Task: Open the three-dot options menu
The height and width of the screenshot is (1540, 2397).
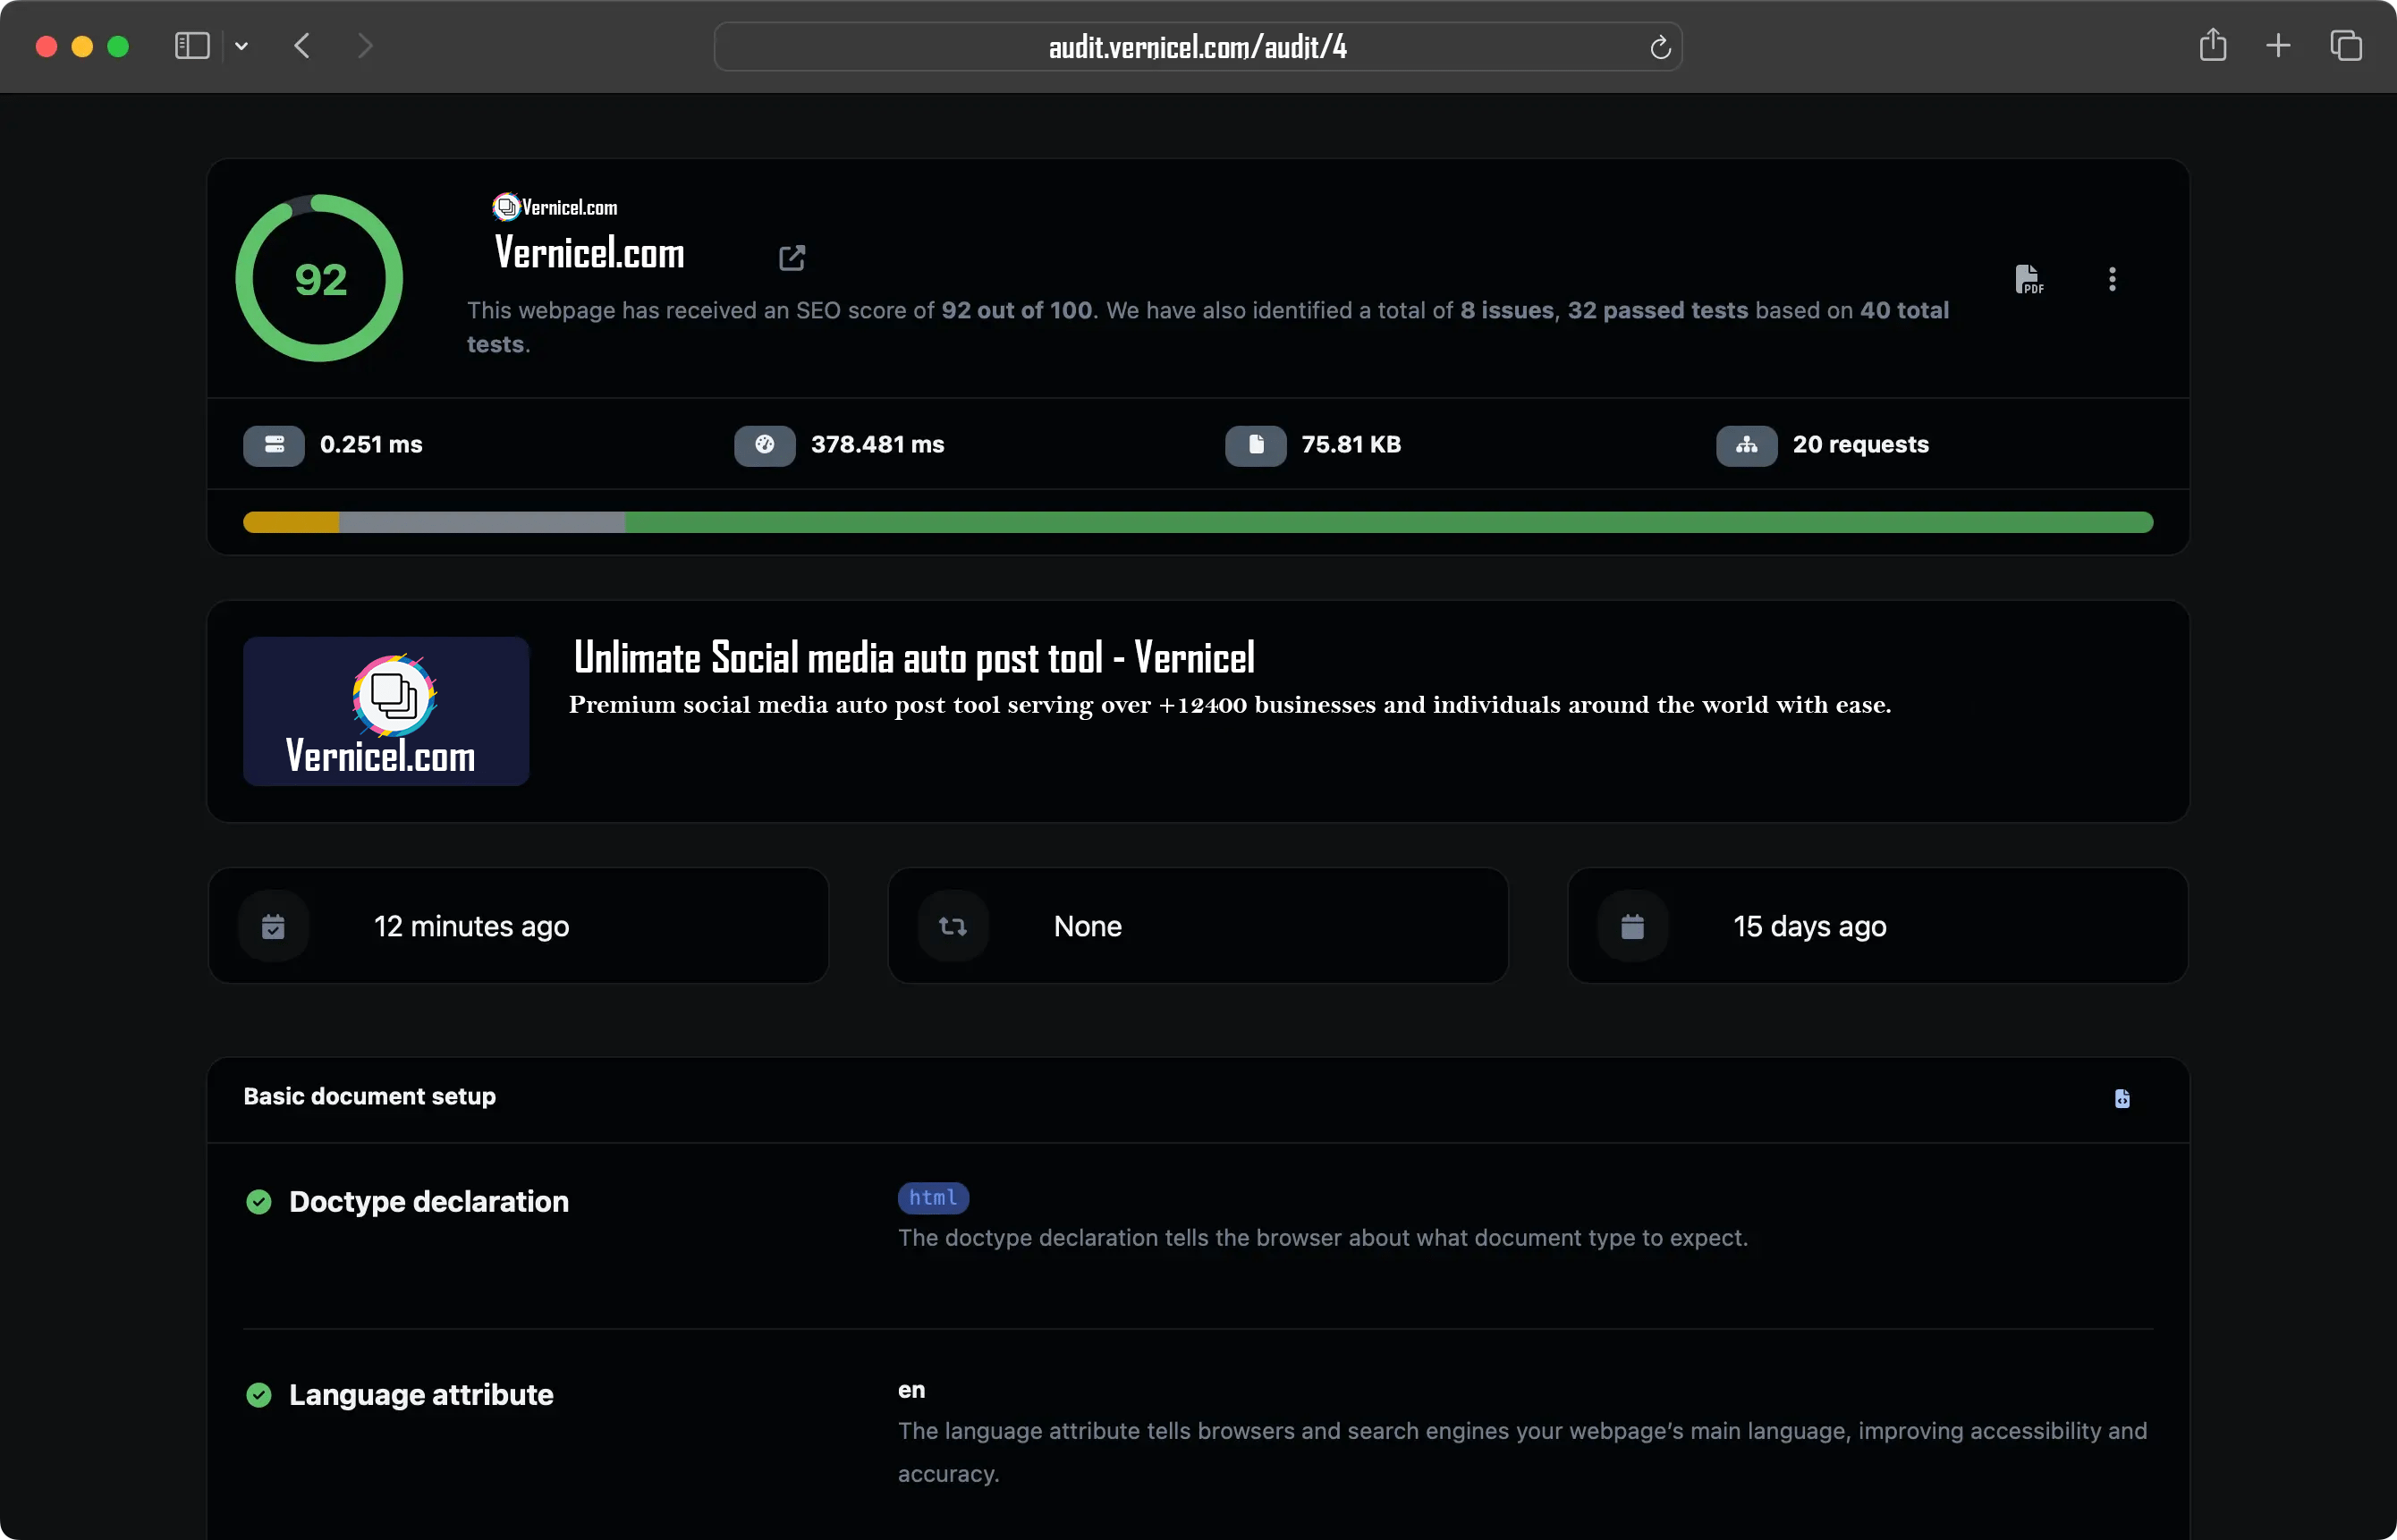Action: click(x=2111, y=279)
